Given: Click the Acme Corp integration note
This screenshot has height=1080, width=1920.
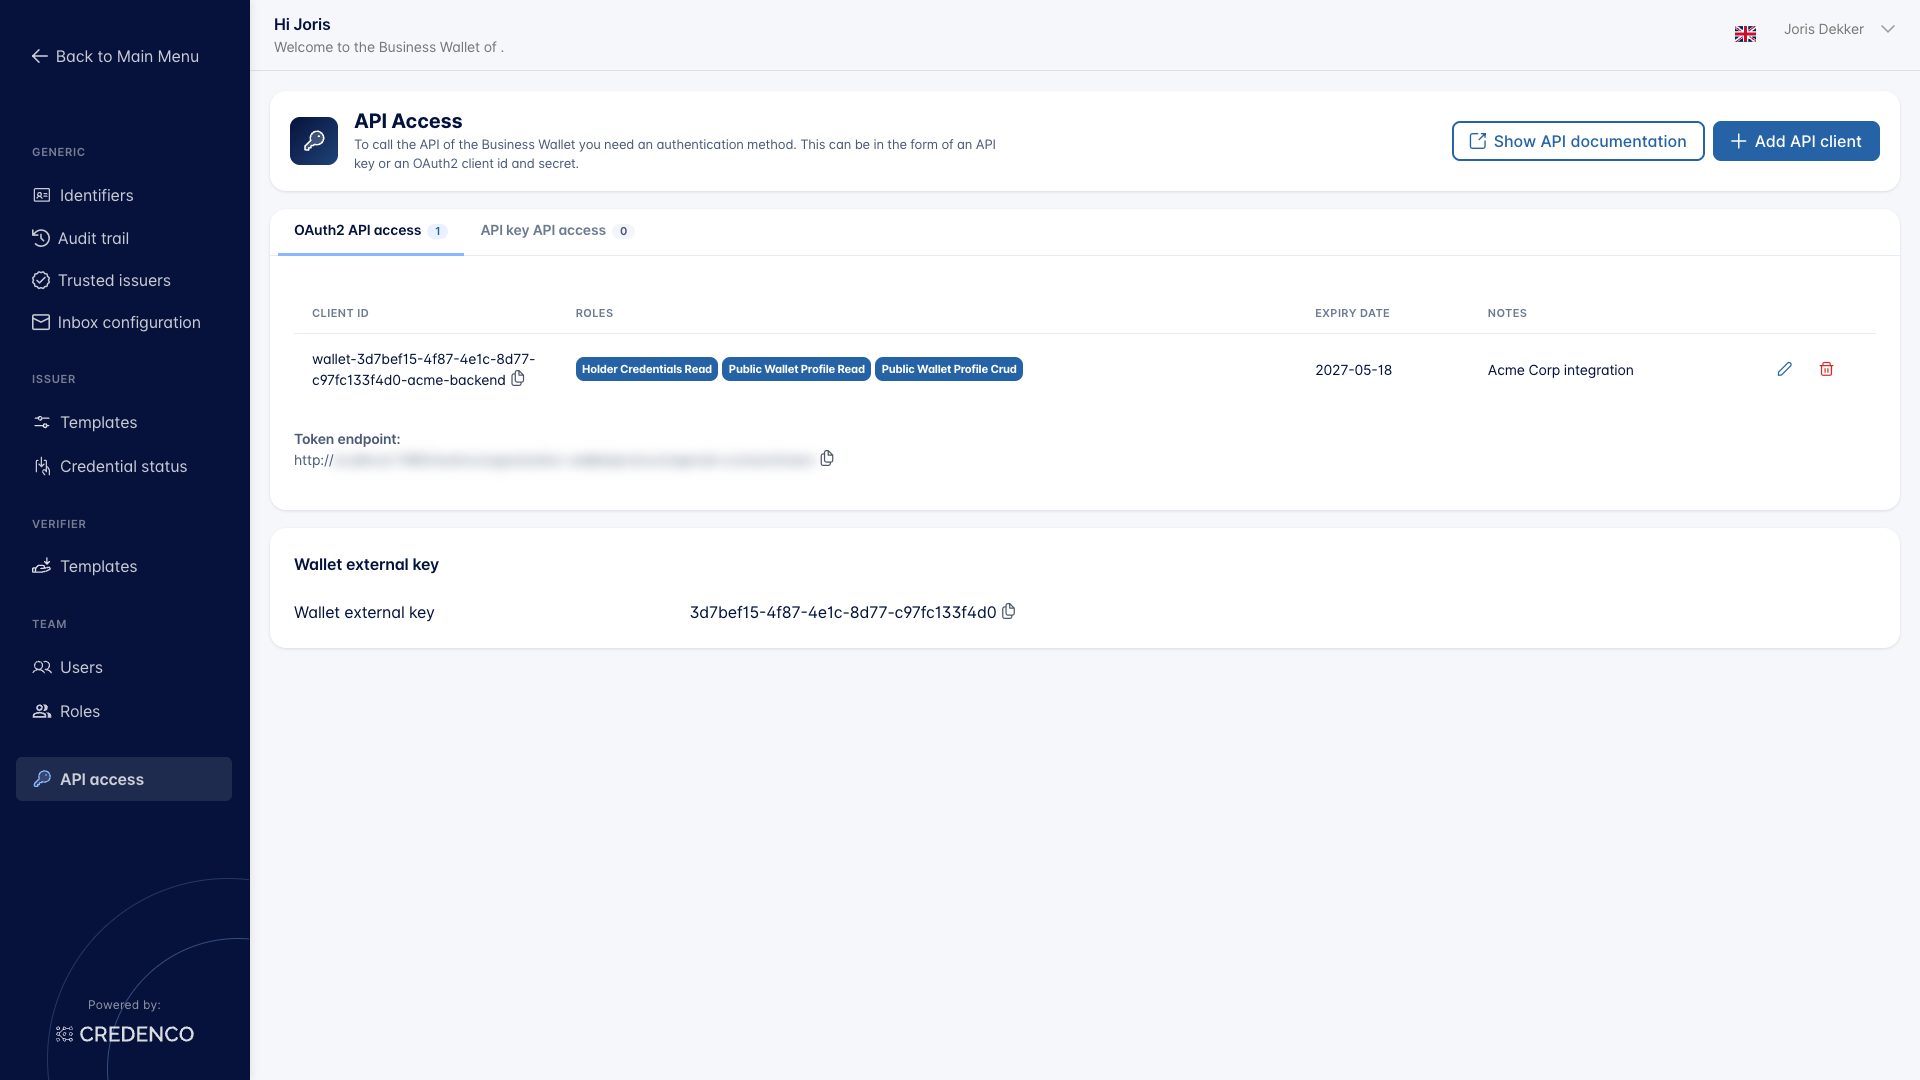Looking at the screenshot, I should point(1560,370).
